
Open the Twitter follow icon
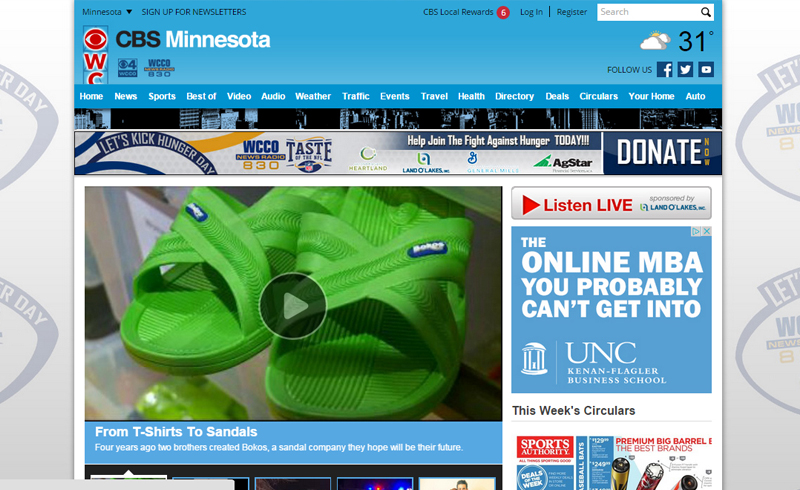[685, 70]
